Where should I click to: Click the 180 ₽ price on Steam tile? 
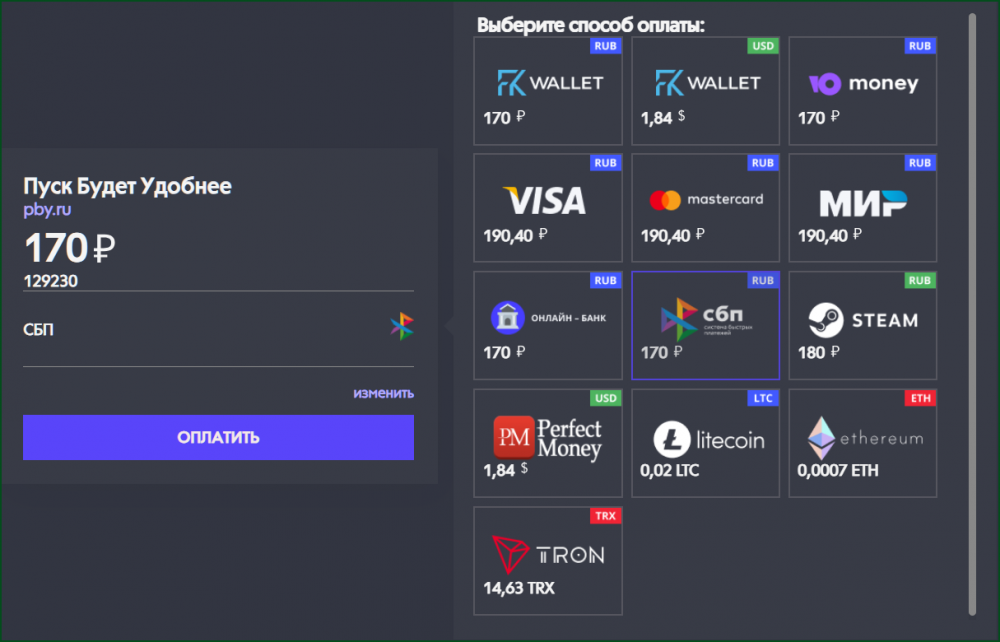[819, 353]
